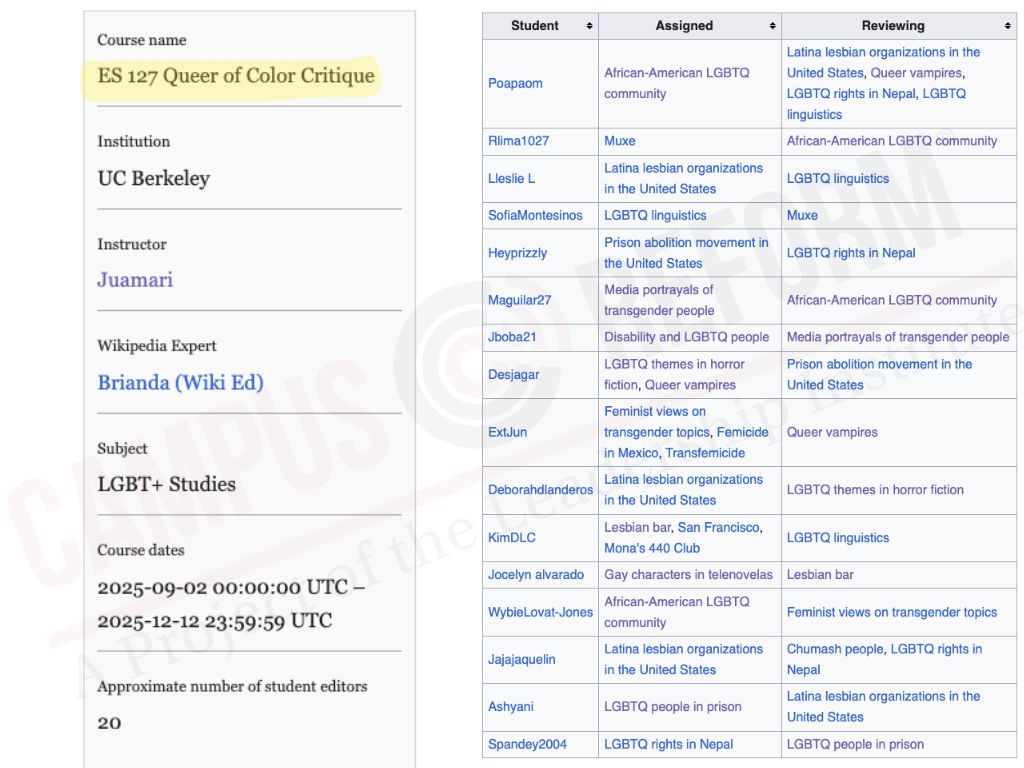The height and width of the screenshot is (768, 1024).
Task: Open Mona's 440 Club article
Action: coord(652,549)
